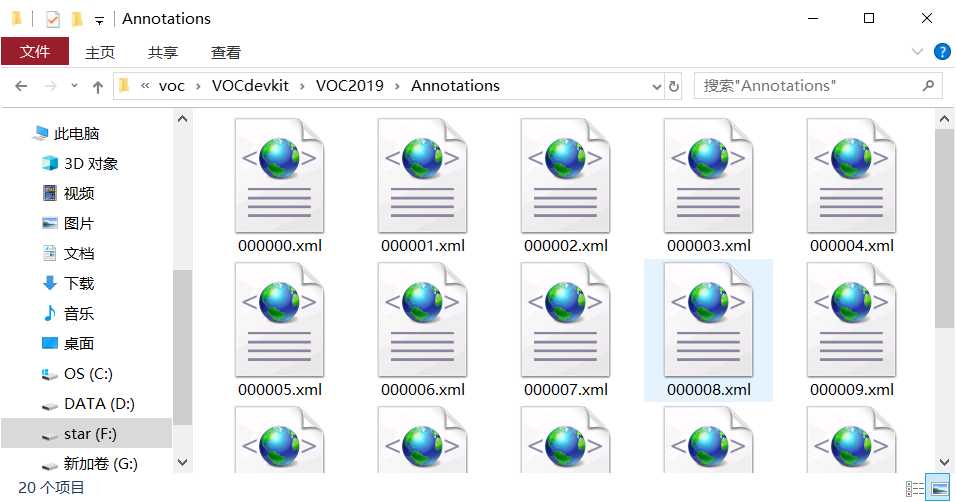Expand subfolders after VOCdevkit breadcrumb

(x=302, y=87)
